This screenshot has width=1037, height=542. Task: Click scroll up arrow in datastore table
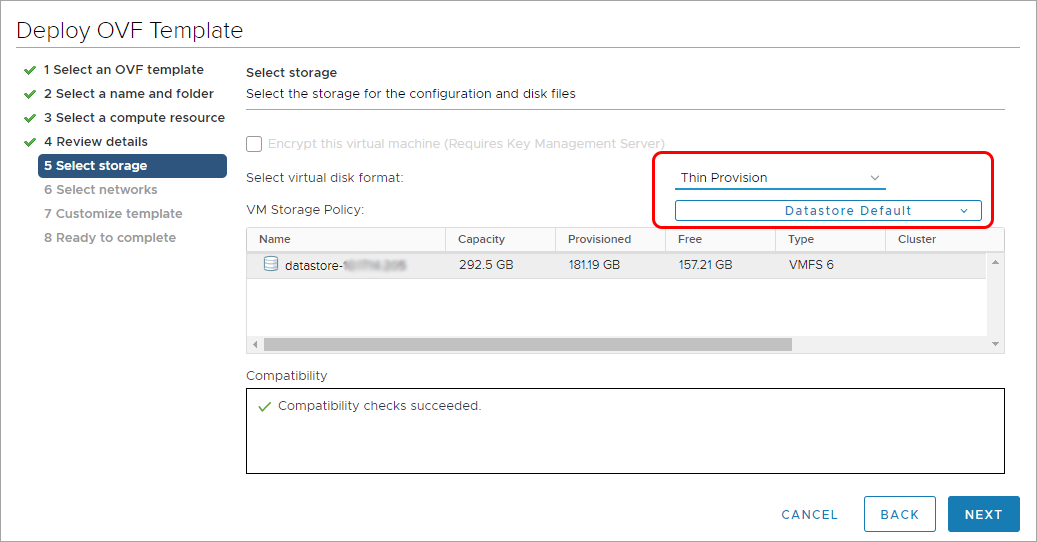pyautogui.click(x=995, y=262)
